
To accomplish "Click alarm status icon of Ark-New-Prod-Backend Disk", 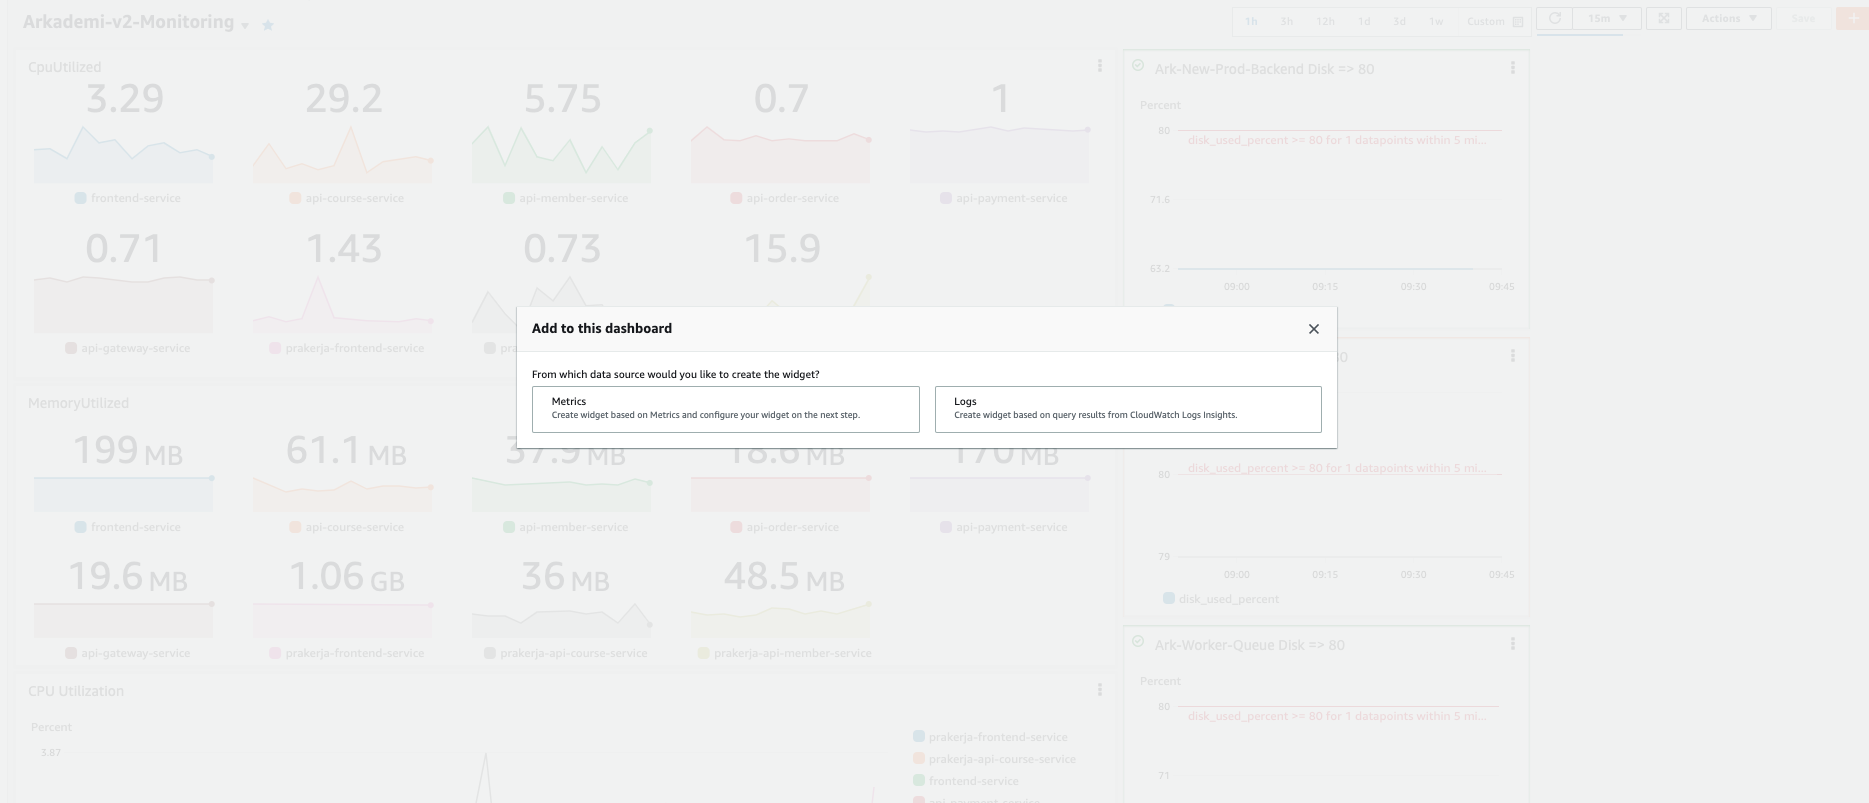I will [x=1138, y=66].
